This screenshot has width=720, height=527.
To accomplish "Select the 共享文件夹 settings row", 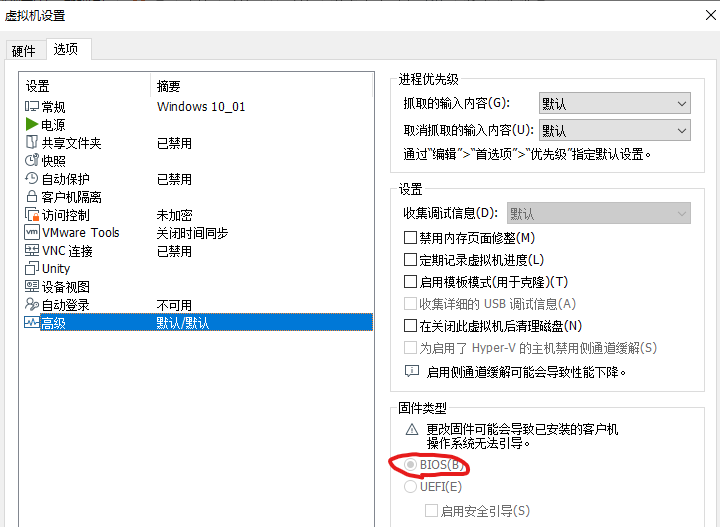I will (198, 143).
